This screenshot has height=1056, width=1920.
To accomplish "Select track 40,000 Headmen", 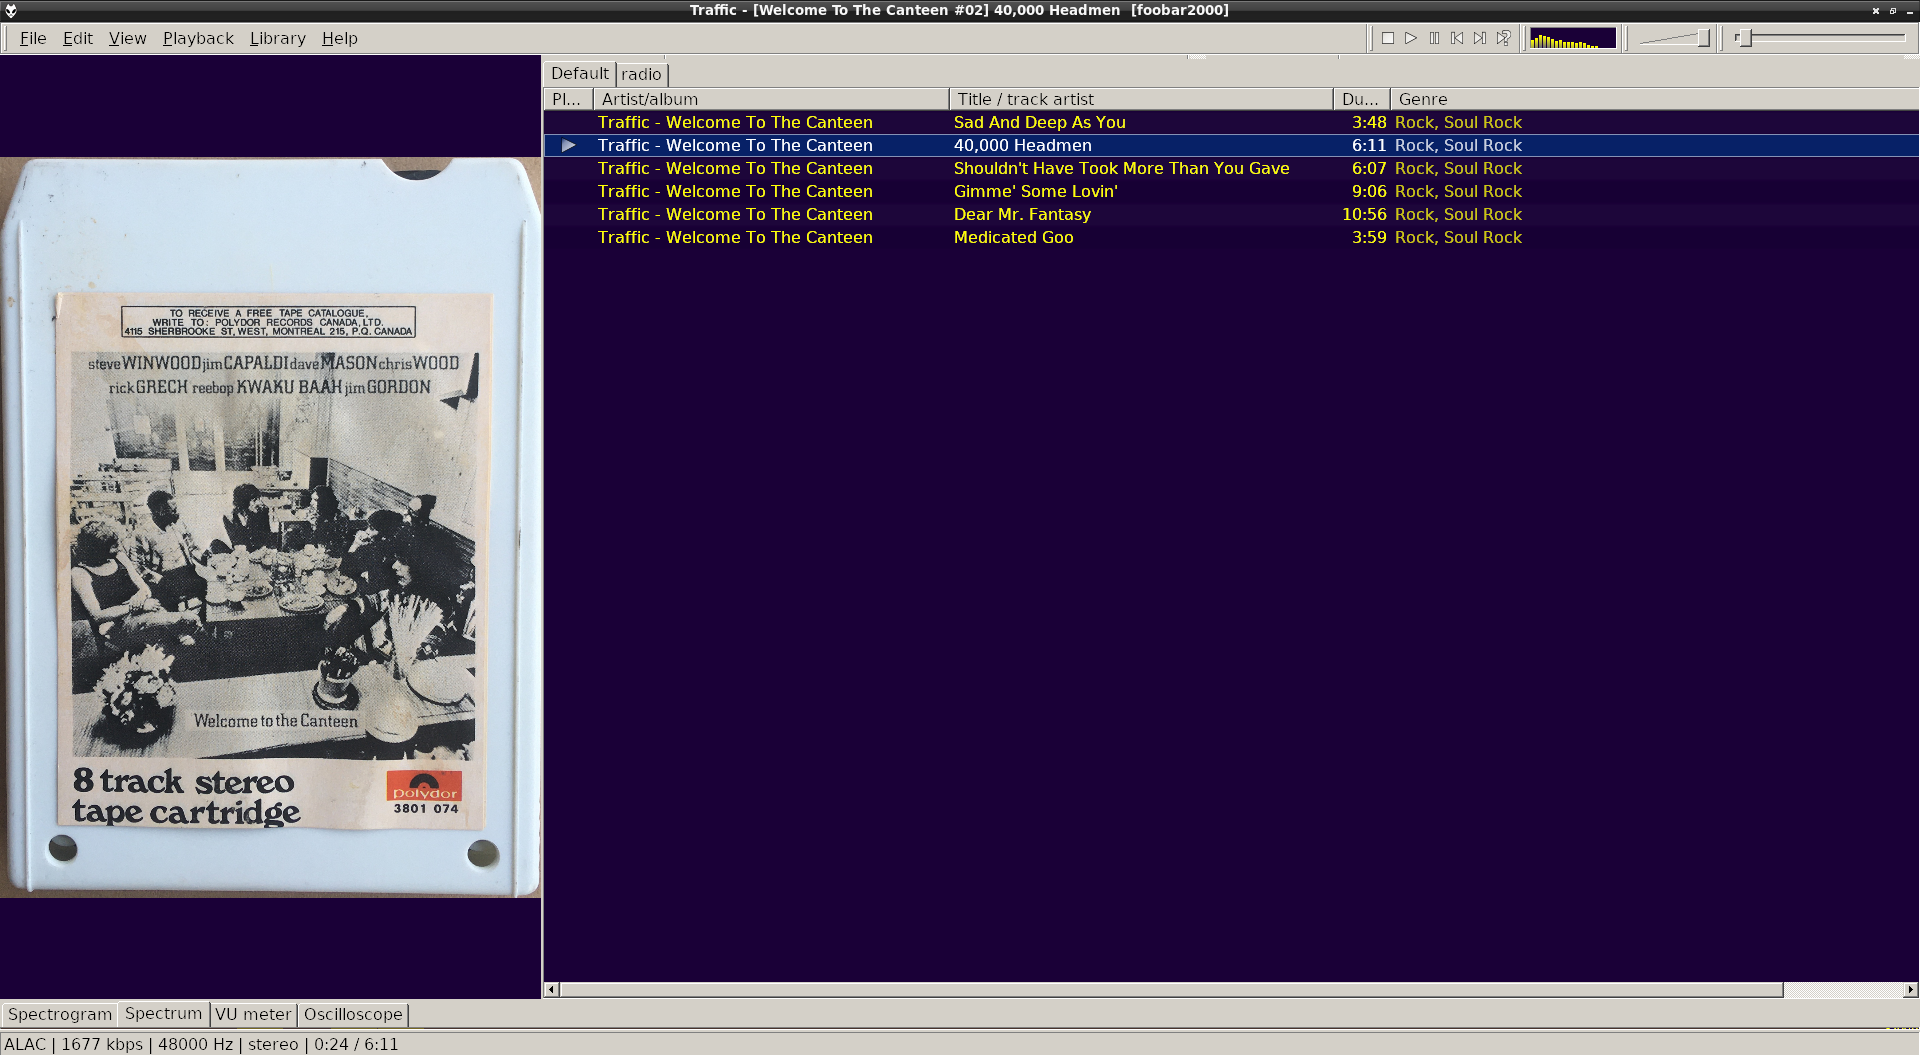I will [x=1231, y=145].
